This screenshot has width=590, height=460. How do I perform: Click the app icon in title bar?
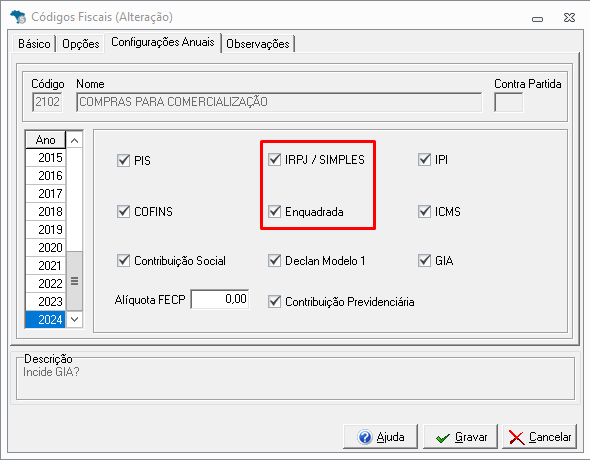(x=18, y=17)
